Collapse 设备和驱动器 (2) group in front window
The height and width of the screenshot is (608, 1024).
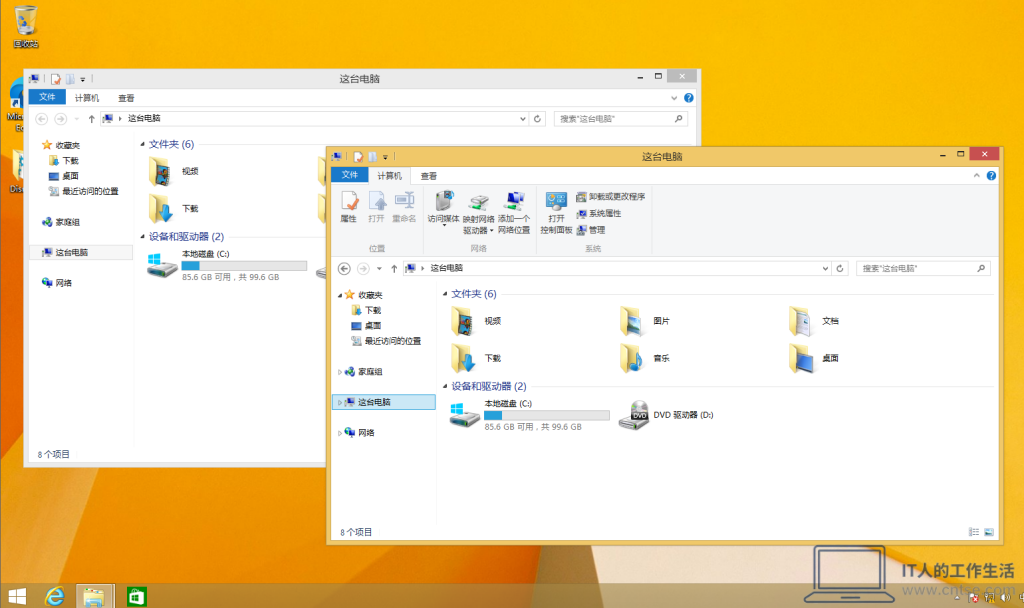(x=445, y=386)
